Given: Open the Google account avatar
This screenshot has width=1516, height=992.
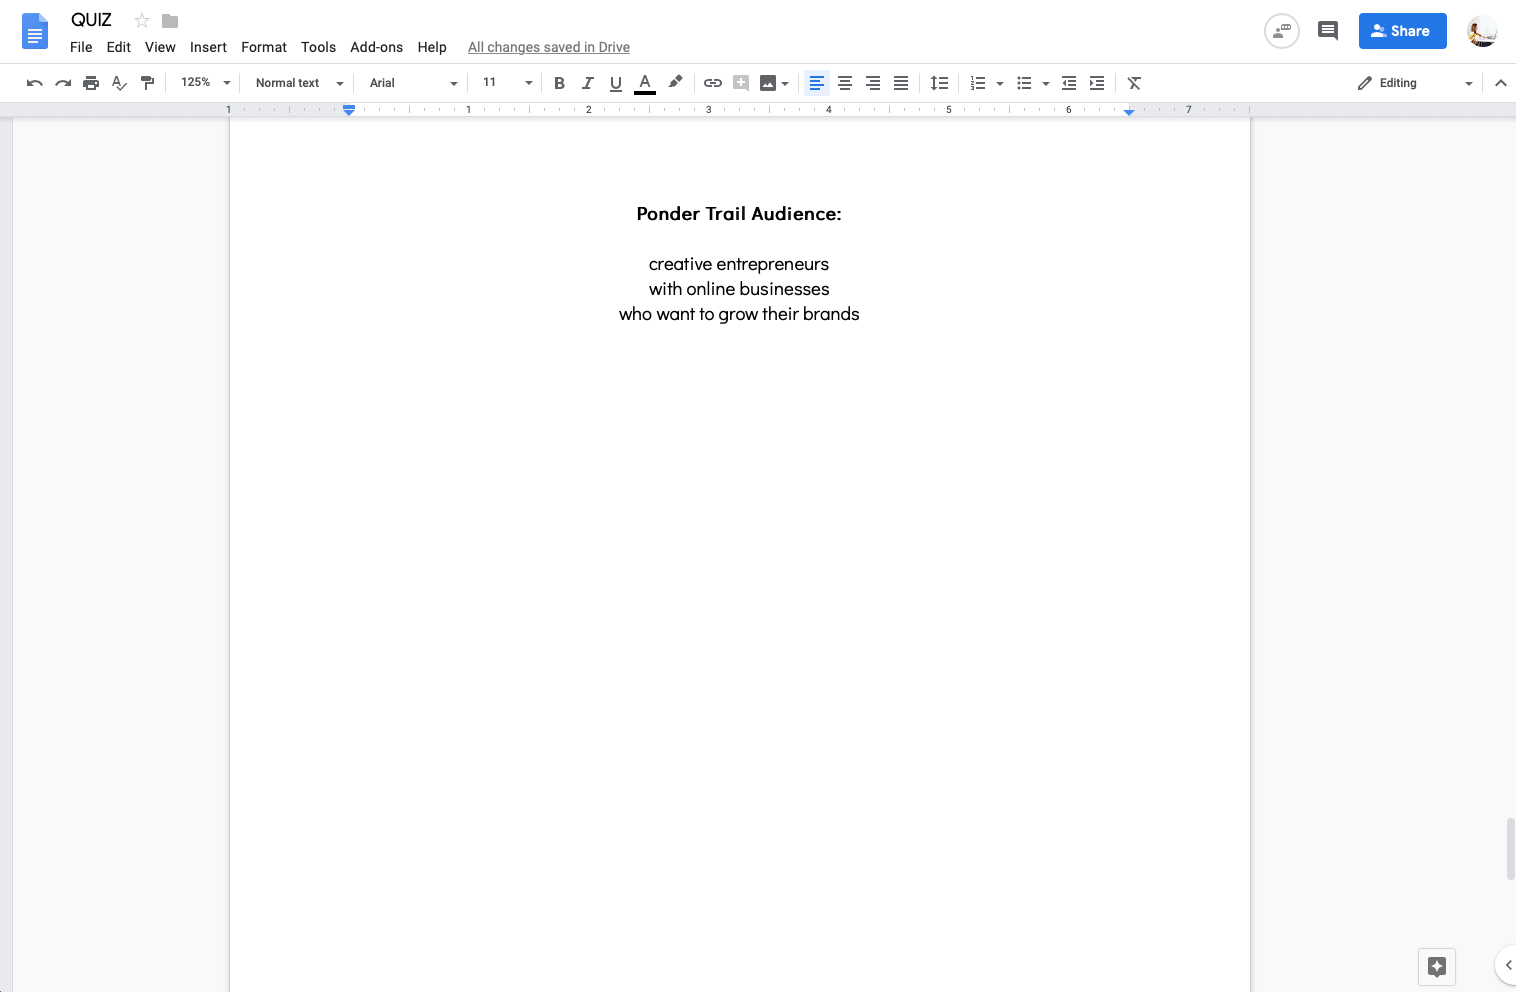Looking at the screenshot, I should pyautogui.click(x=1482, y=31).
